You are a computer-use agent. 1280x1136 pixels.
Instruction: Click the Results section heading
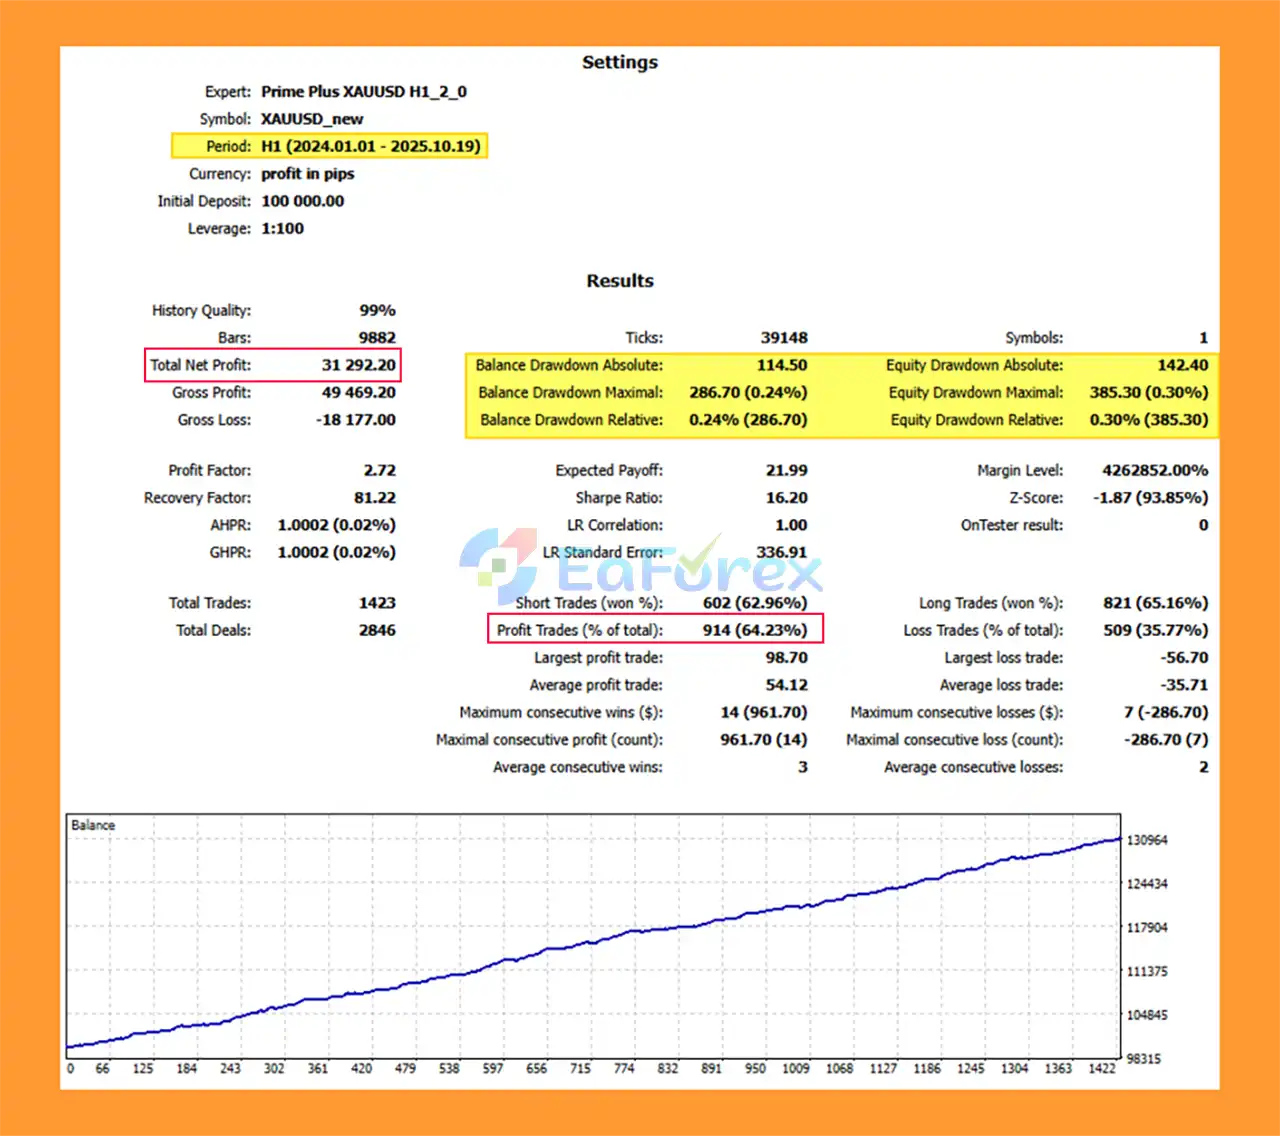tap(620, 281)
